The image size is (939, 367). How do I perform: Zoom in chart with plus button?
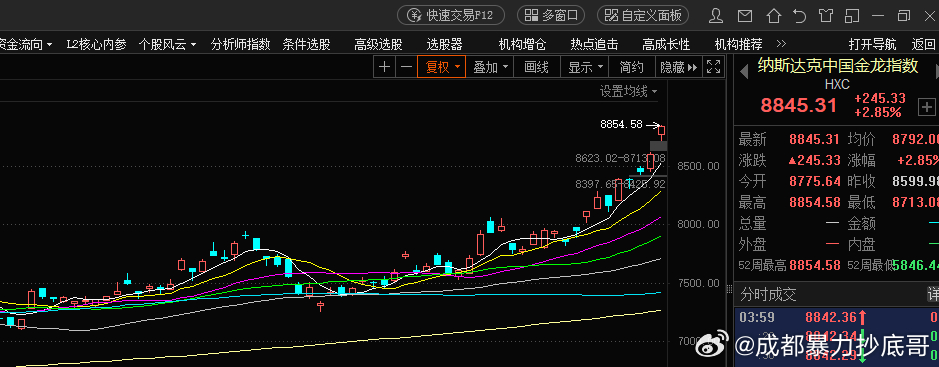pyautogui.click(x=384, y=67)
